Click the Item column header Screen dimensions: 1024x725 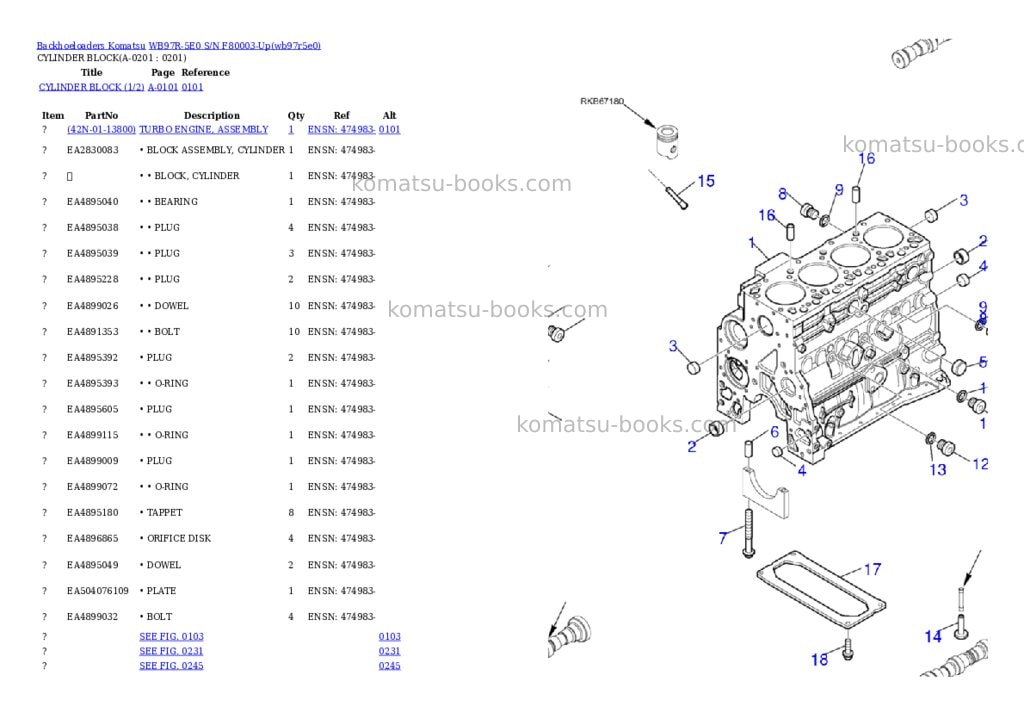[53, 116]
